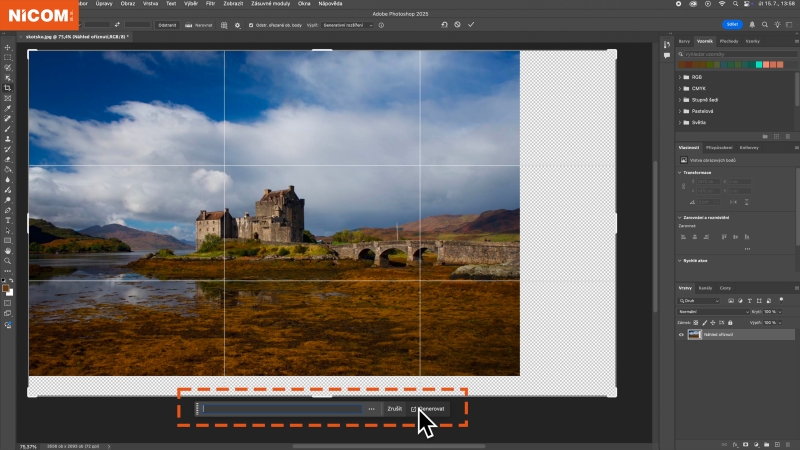Screen dimensions: 800x450
Task: Open the crop overlay grid options icon
Action: [224, 25]
